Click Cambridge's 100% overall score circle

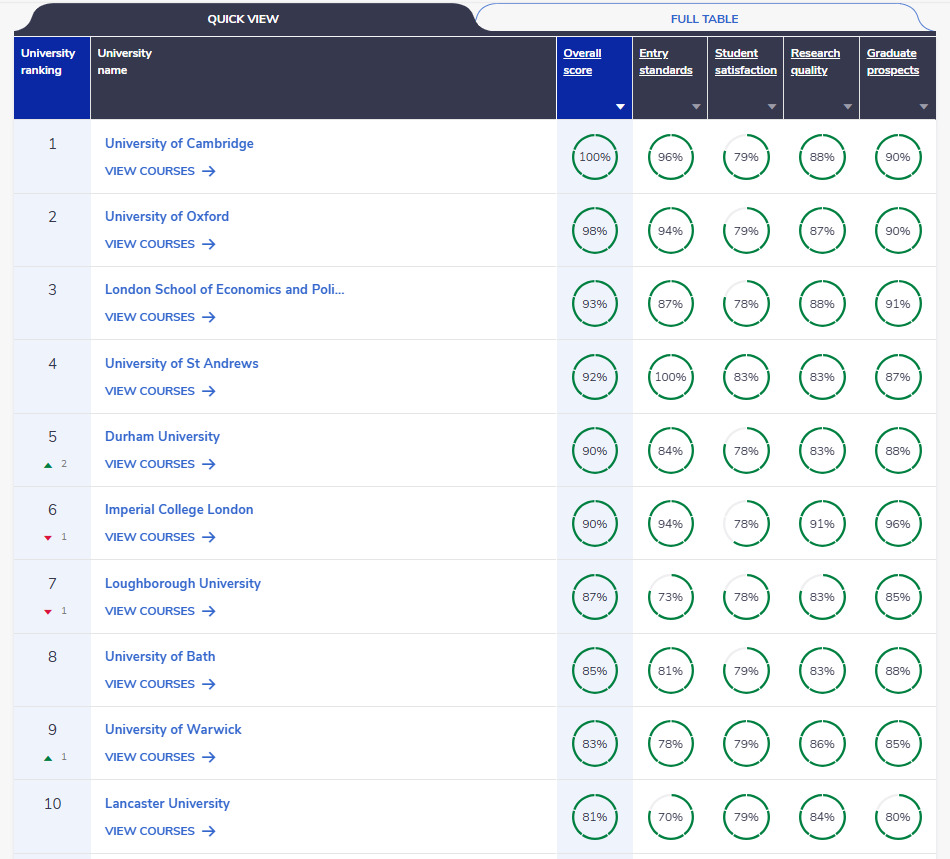(594, 157)
